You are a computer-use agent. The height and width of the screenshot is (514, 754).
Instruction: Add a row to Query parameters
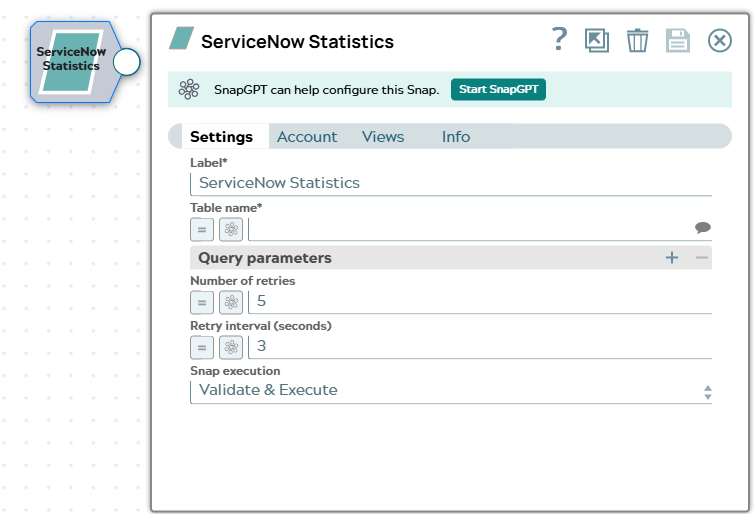pyautogui.click(x=672, y=258)
